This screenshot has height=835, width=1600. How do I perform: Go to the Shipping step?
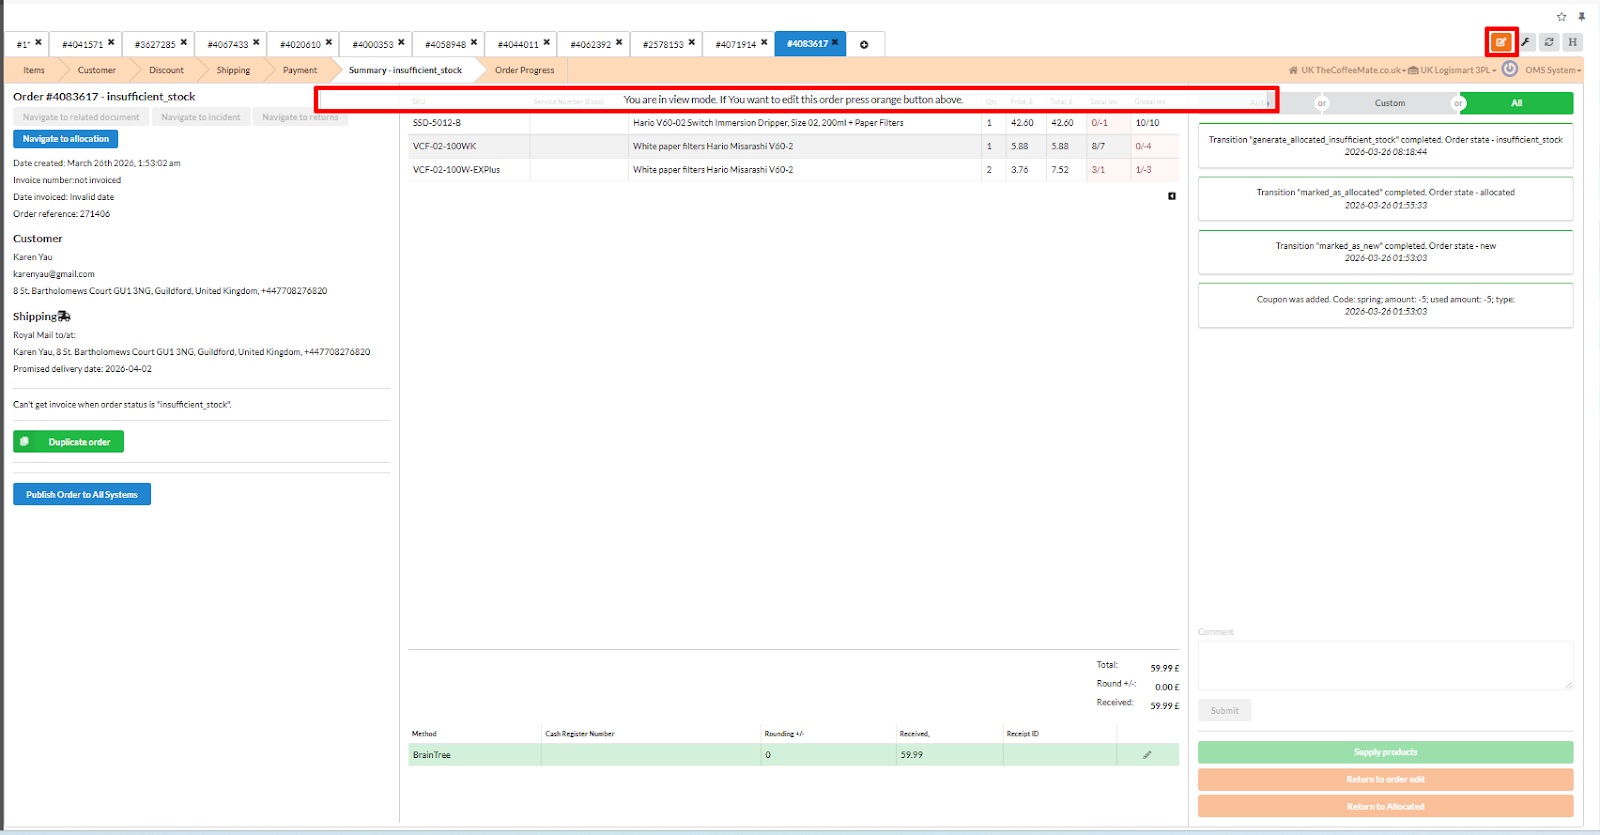pos(233,70)
